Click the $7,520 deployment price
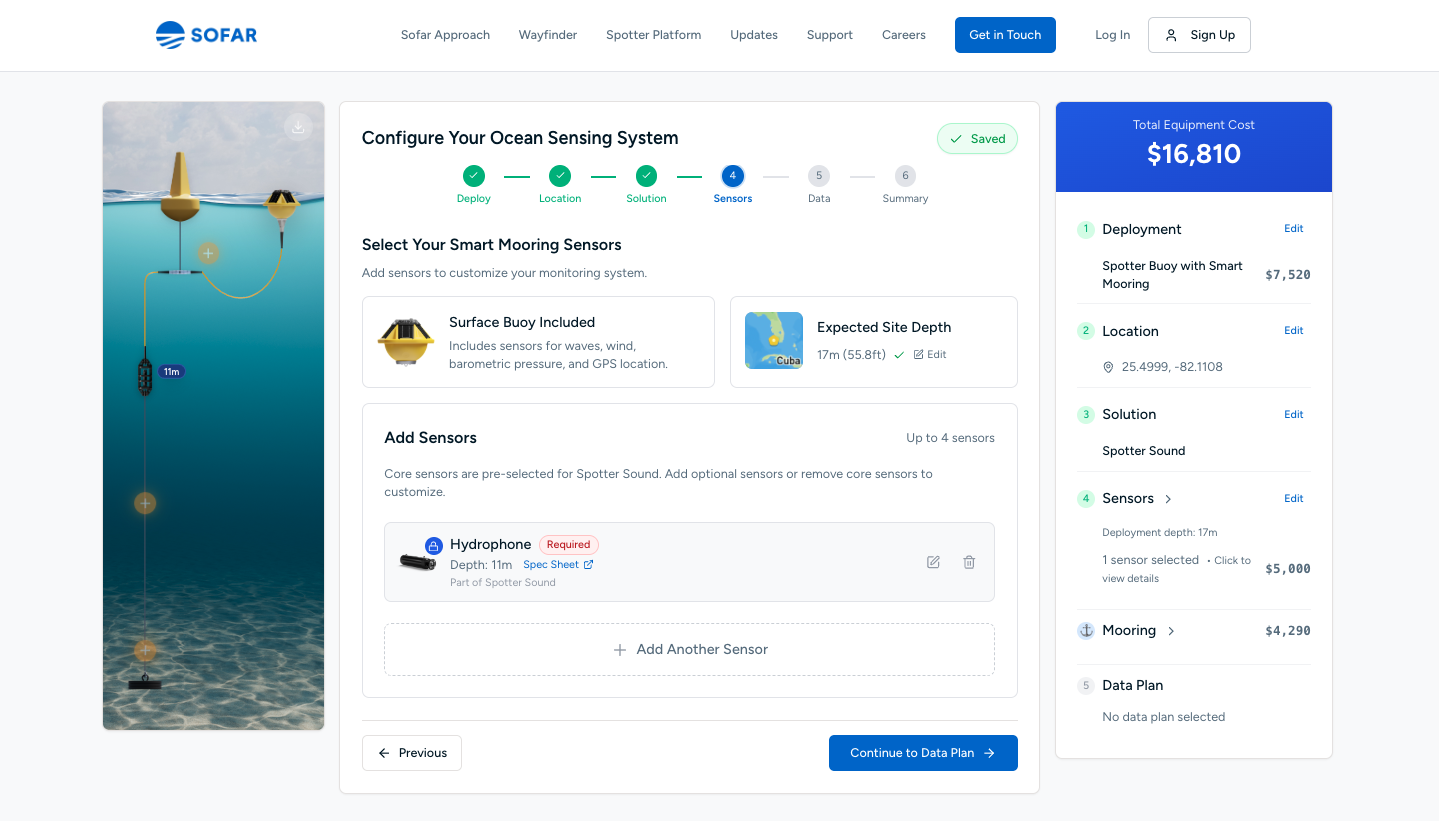Viewport: 1439px width, 821px height. tap(1288, 275)
